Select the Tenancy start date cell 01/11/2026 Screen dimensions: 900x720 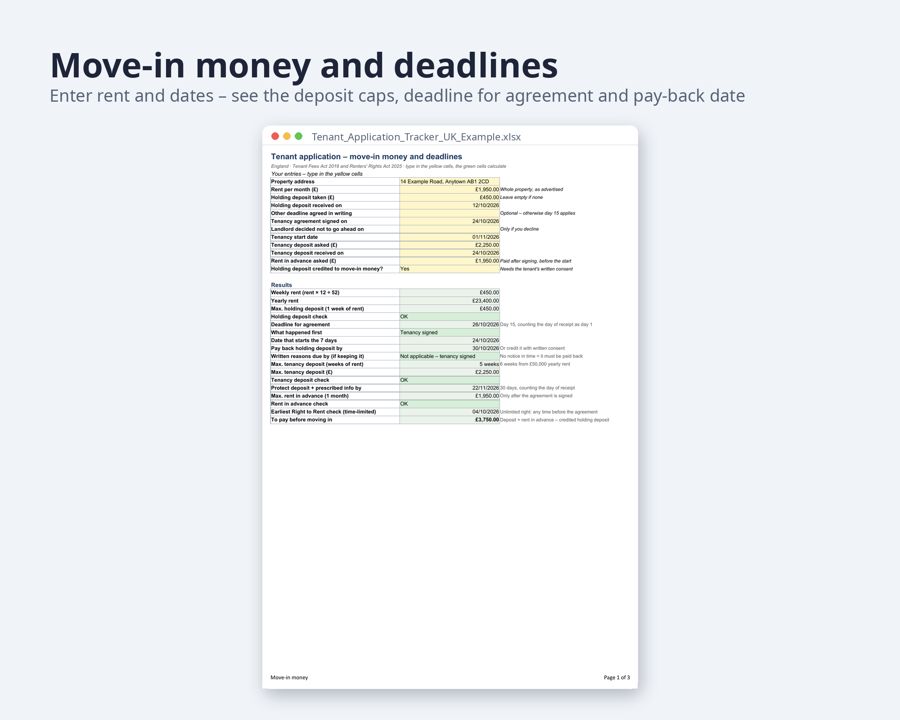coord(449,237)
